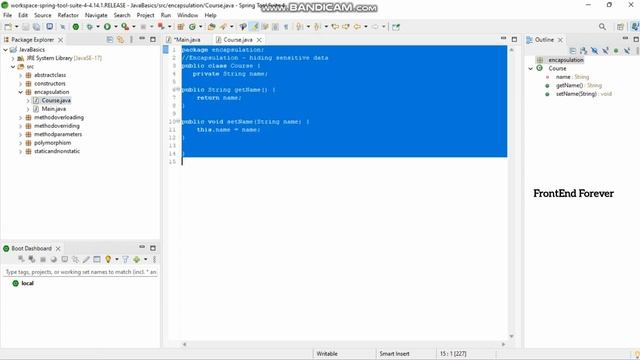Click the Show Whitespace Characters pilcrow icon
This screenshot has height=360, width=640.
tap(286, 27)
